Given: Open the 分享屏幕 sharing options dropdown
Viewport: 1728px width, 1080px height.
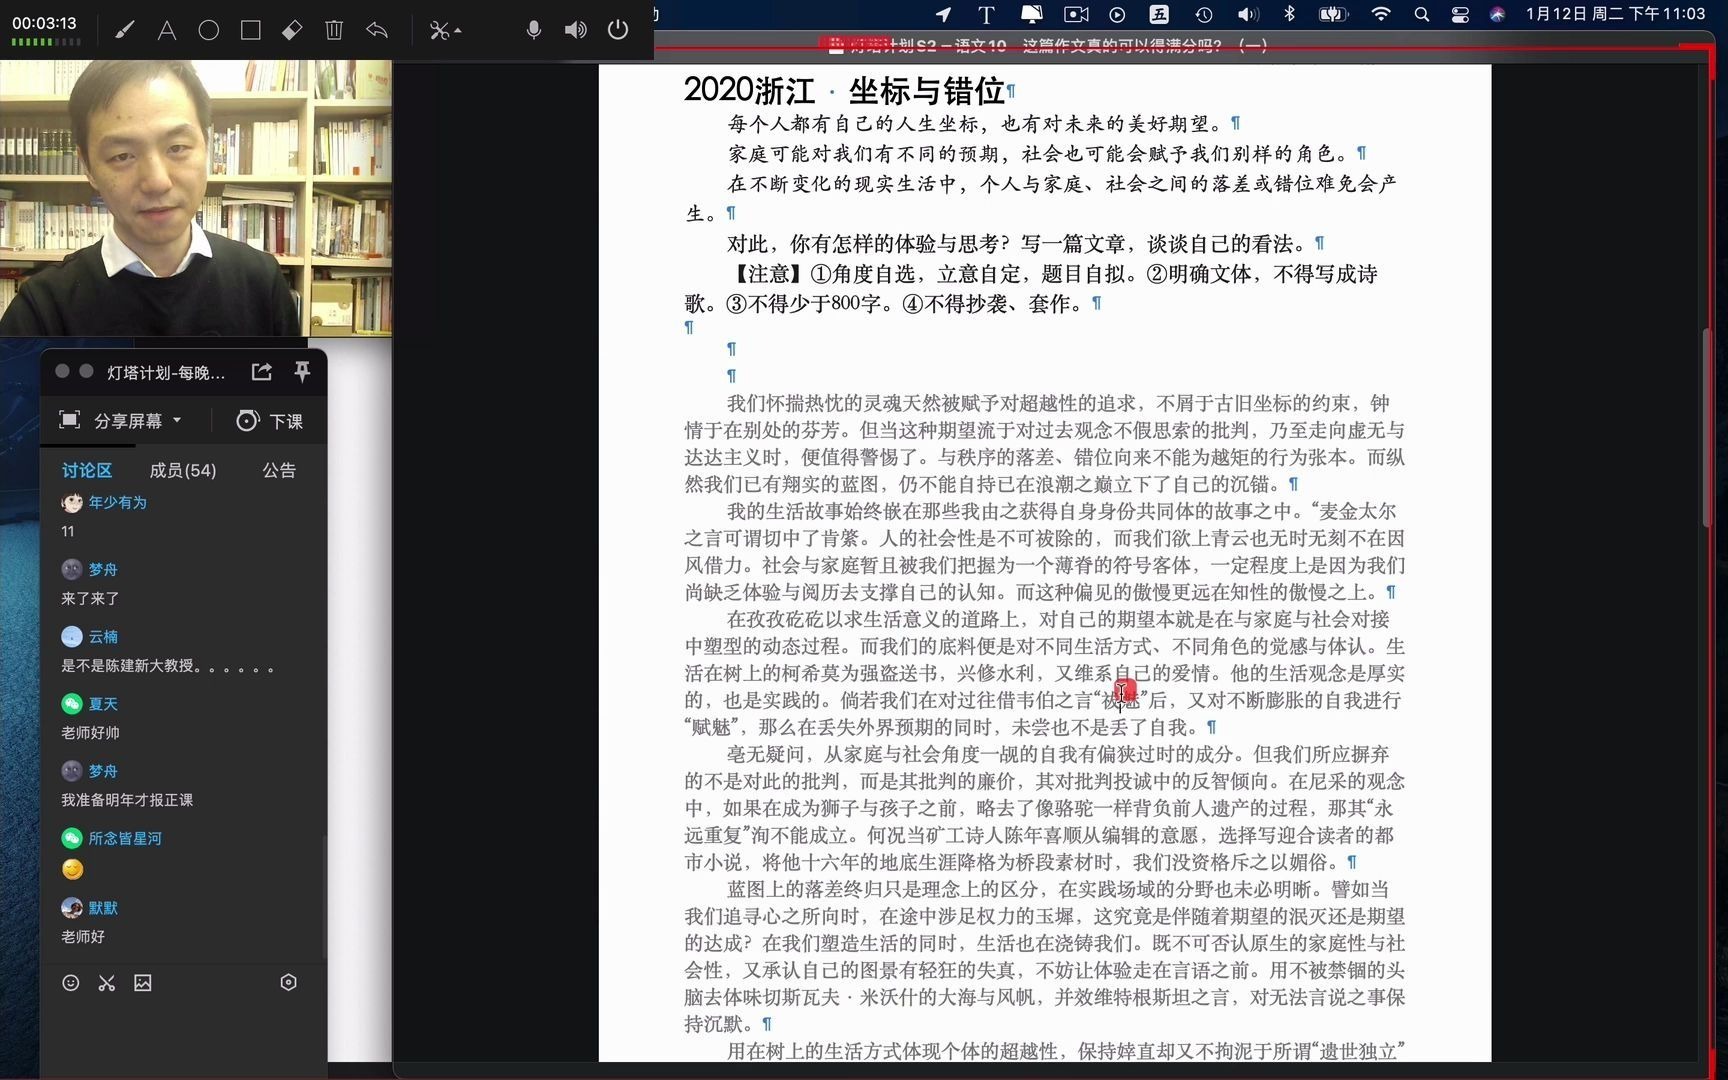Looking at the screenshot, I should (x=176, y=420).
